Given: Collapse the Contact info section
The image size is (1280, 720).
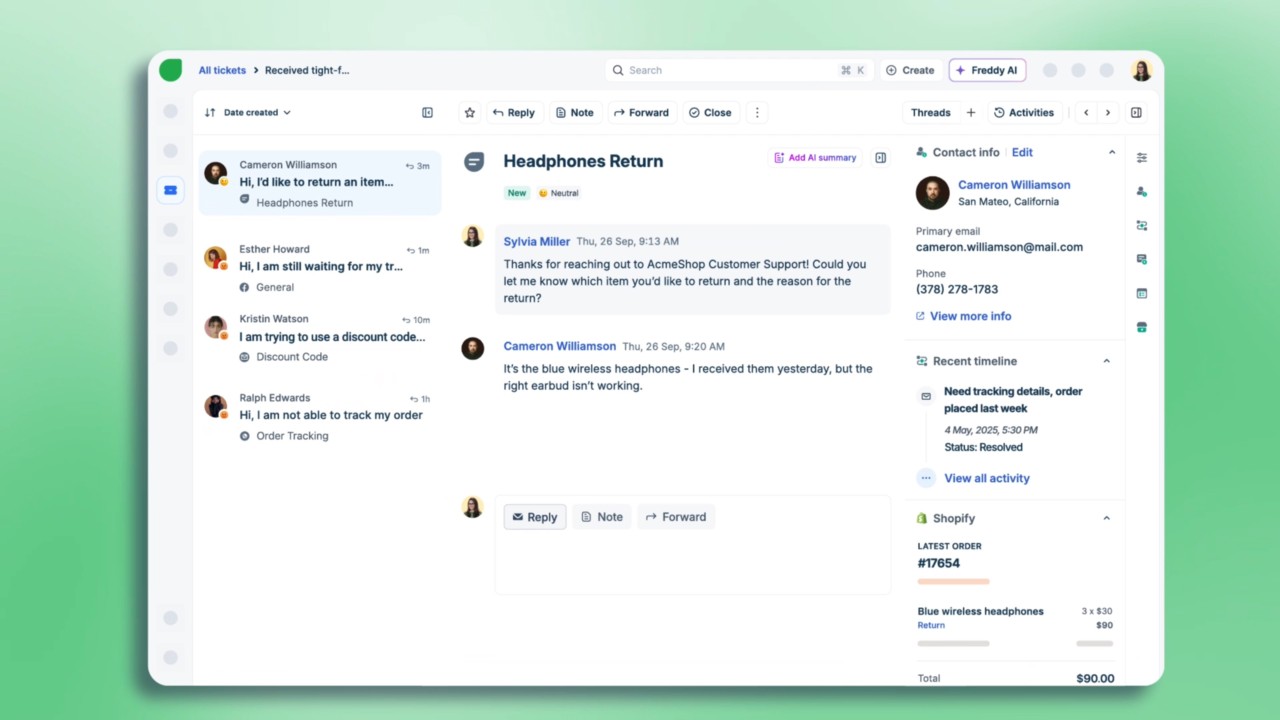Looking at the screenshot, I should click(1111, 153).
